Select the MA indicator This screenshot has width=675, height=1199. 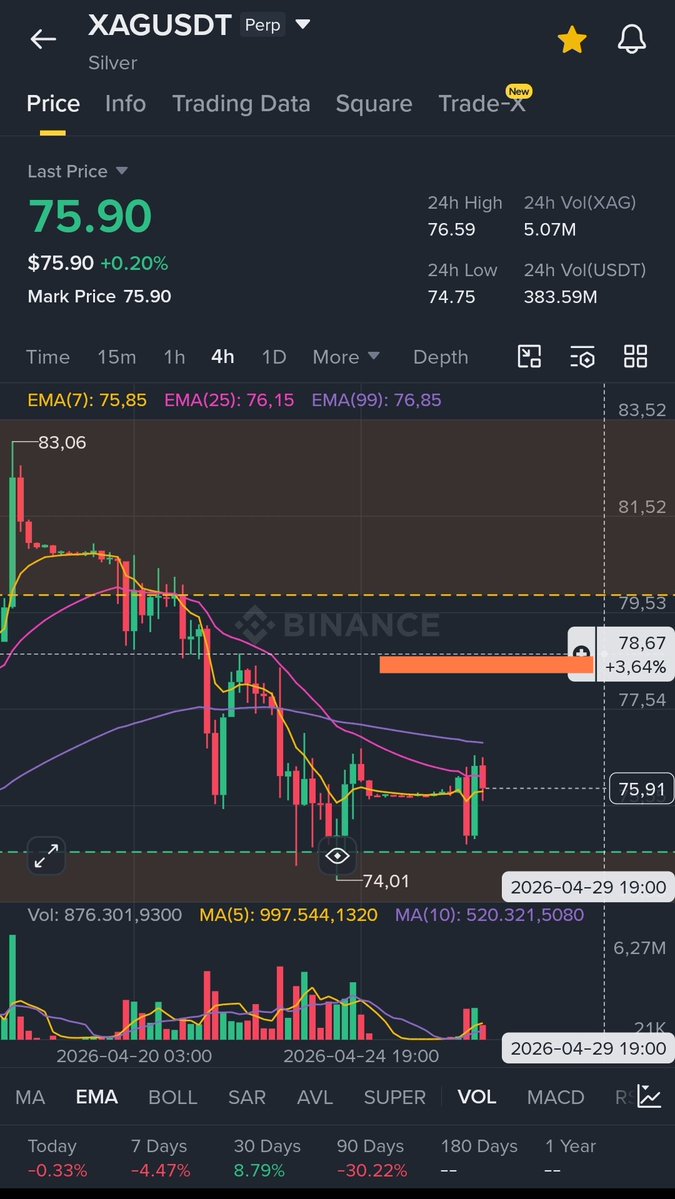(30, 1097)
